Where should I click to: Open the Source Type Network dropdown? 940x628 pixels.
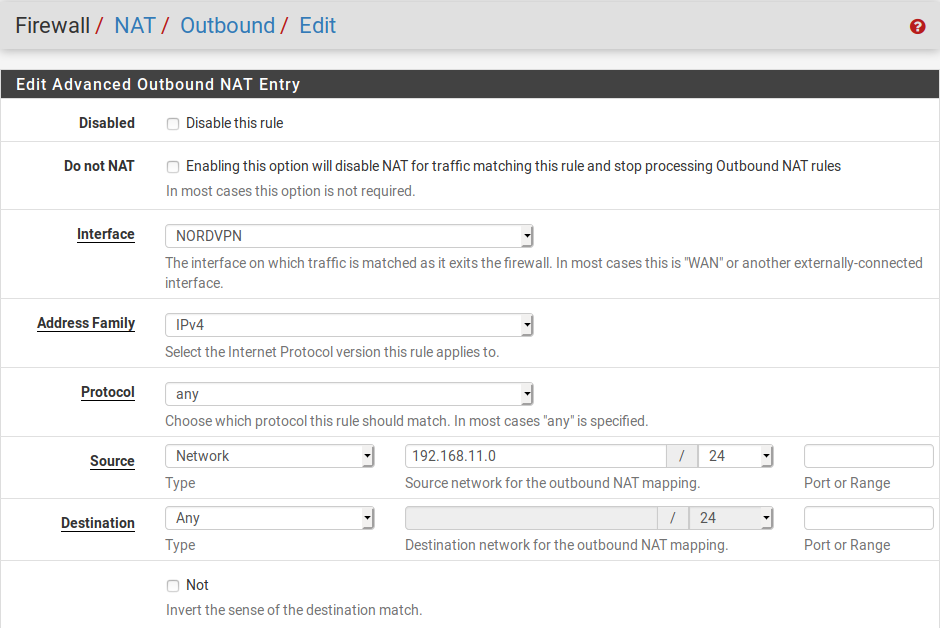pos(269,456)
